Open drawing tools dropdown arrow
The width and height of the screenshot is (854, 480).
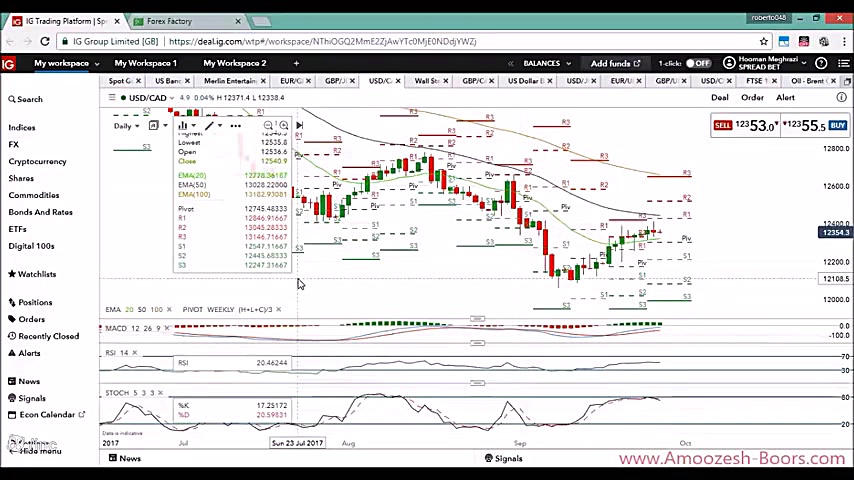click(220, 125)
